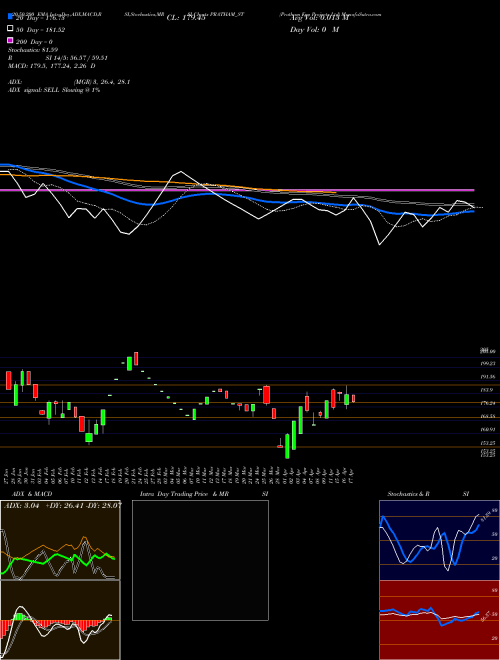This screenshot has width=500, height=660.
Task: Click the 'CL: 179.45' closing price label
Action: click(x=186, y=18)
